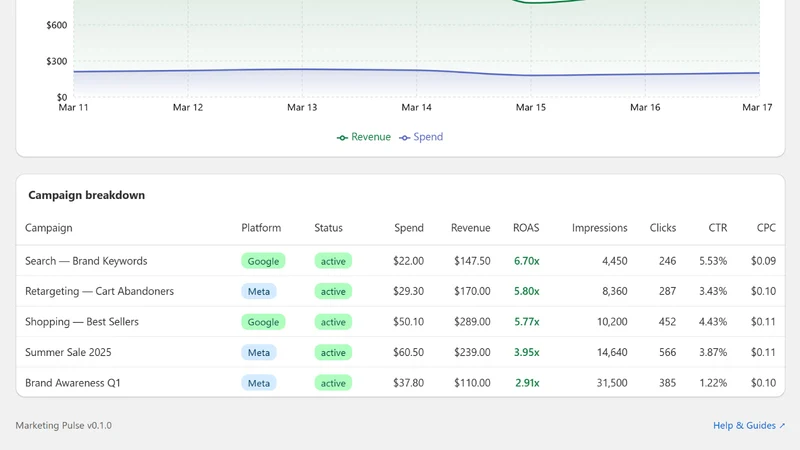800x450 pixels.
Task: Click the $239.00 revenue cell
Action: click(472, 353)
